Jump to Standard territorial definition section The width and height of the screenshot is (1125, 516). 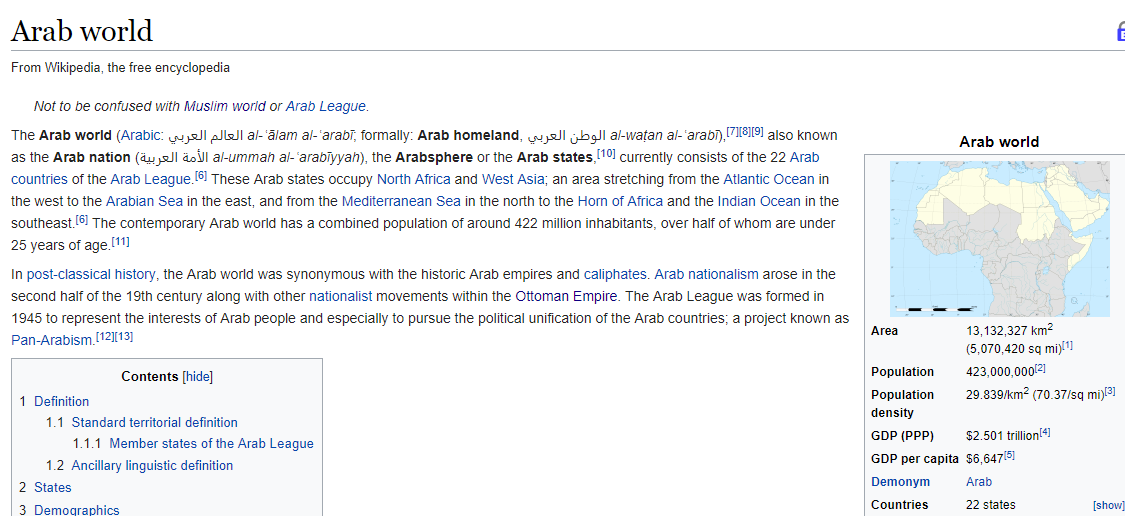154,423
